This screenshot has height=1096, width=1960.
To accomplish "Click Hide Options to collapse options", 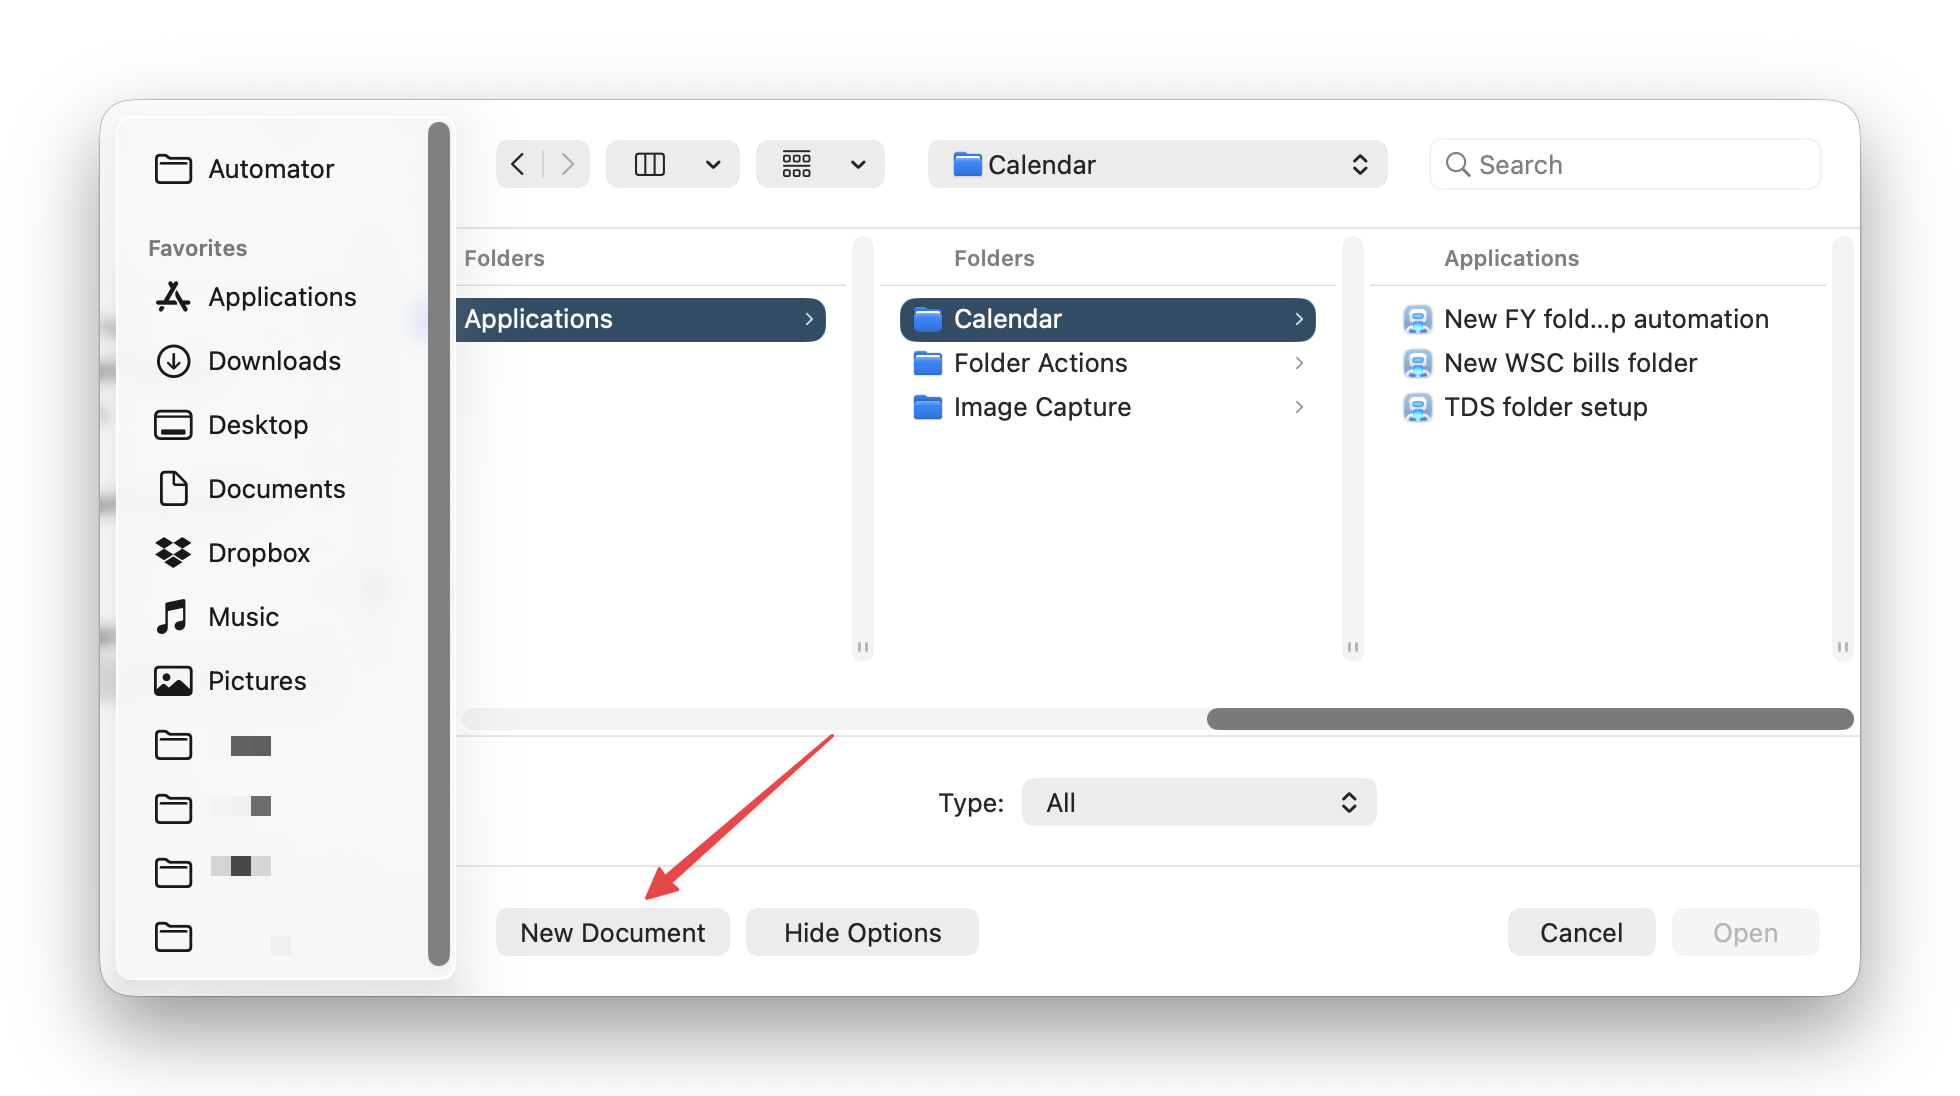I will coord(861,931).
